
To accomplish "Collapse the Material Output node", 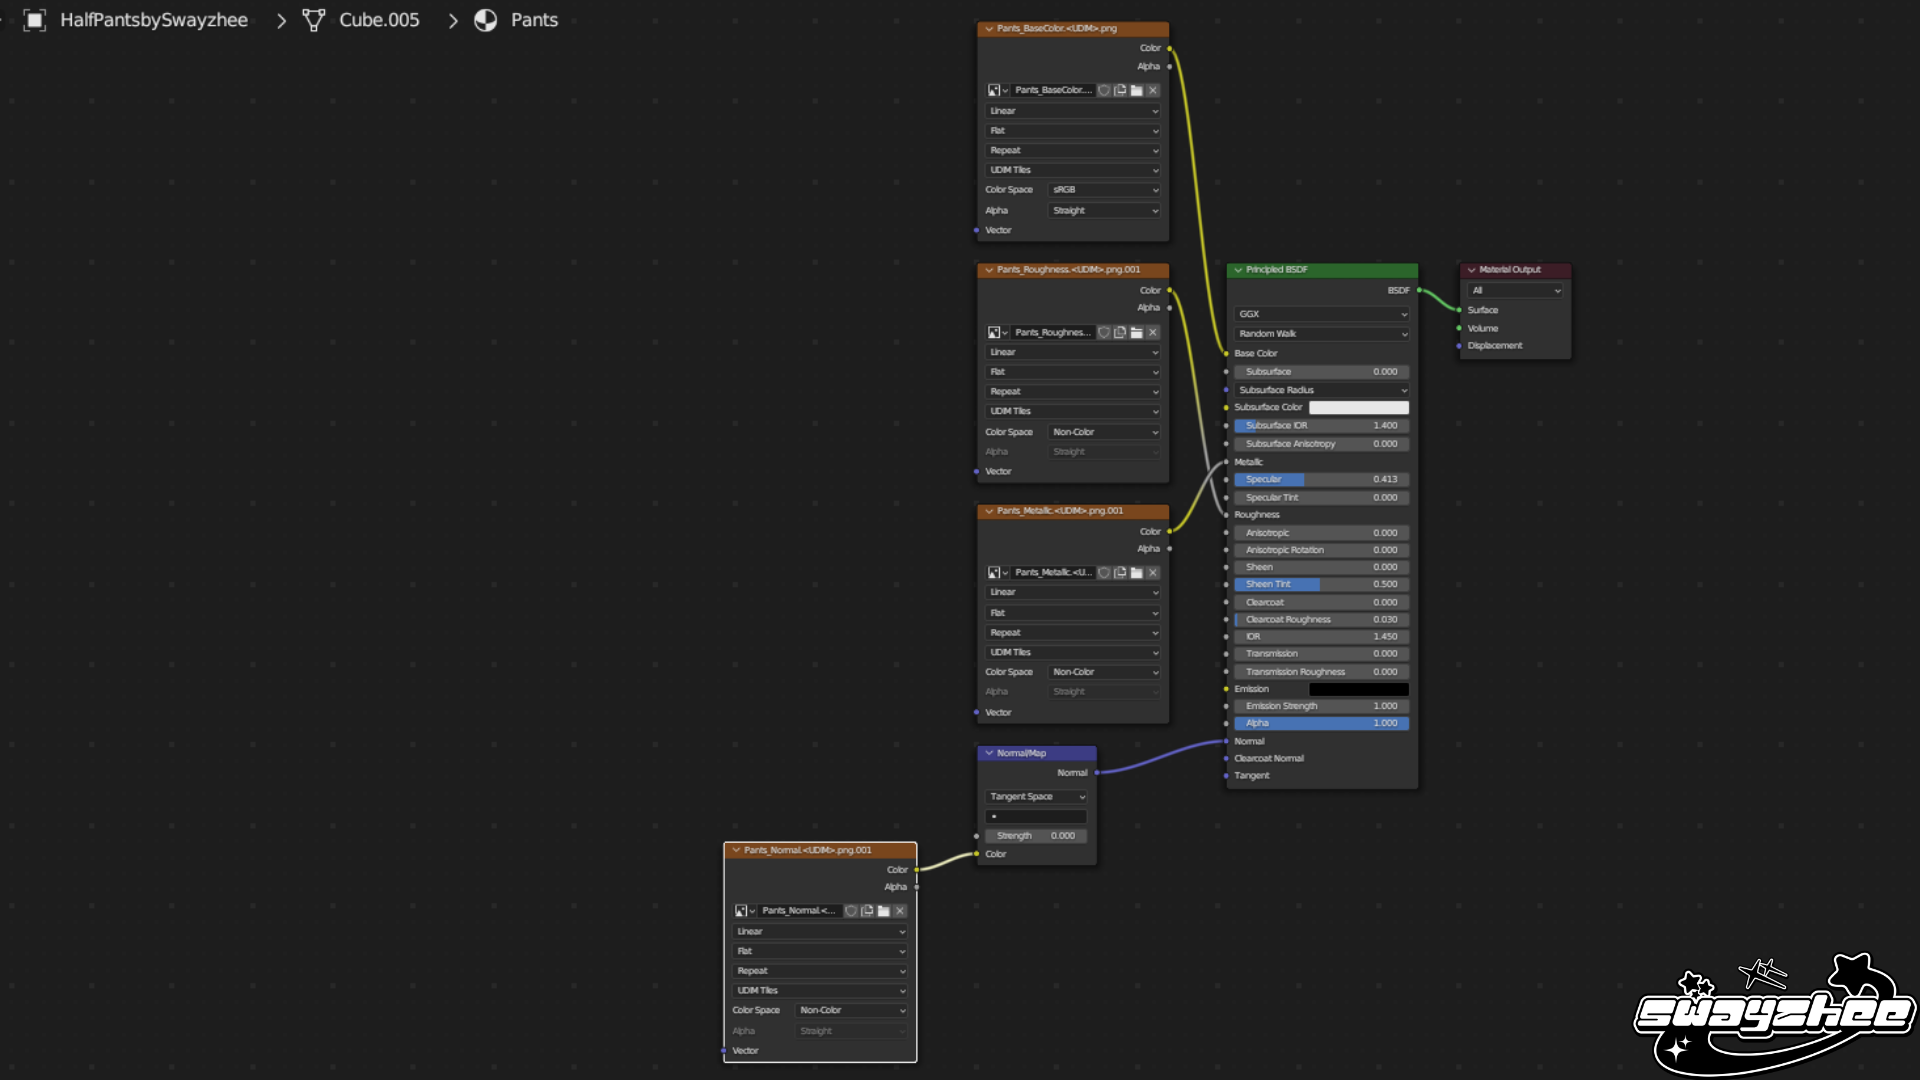I will (x=1471, y=270).
